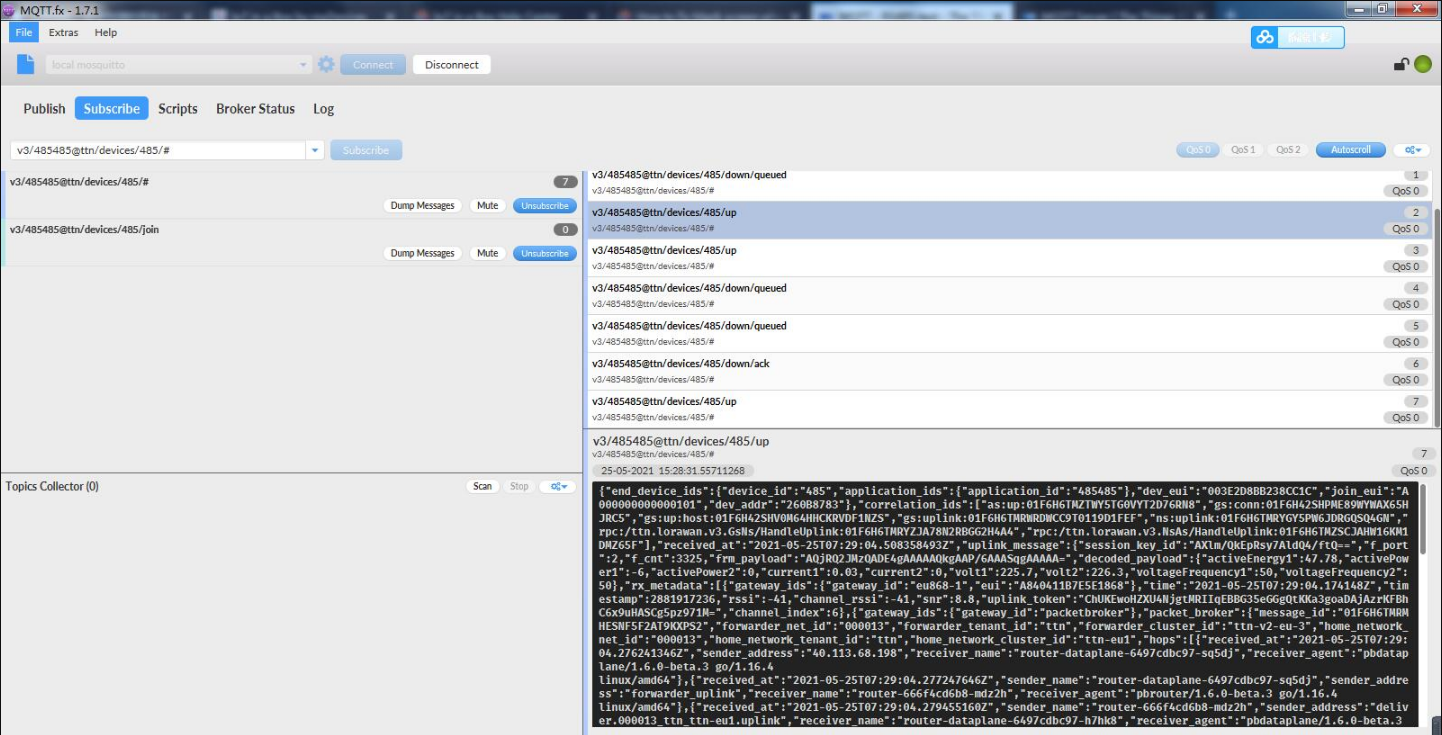Click the subscription topic input field
Viewport: 1442px width, 735px height.
pyautogui.click(x=158, y=150)
